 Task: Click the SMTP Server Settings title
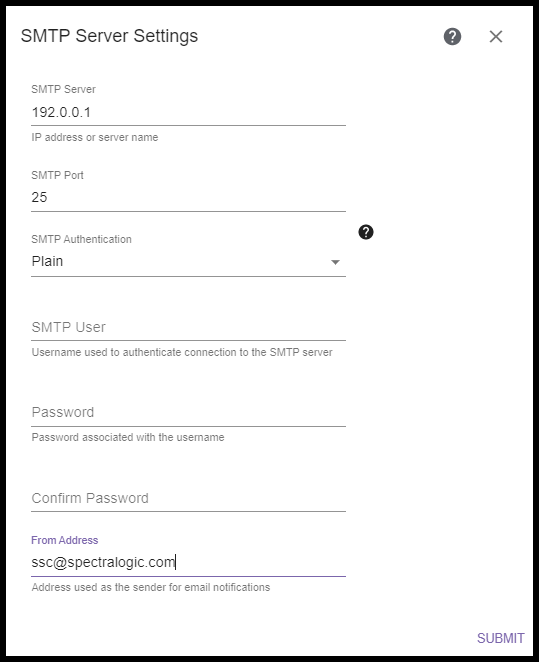(x=109, y=36)
